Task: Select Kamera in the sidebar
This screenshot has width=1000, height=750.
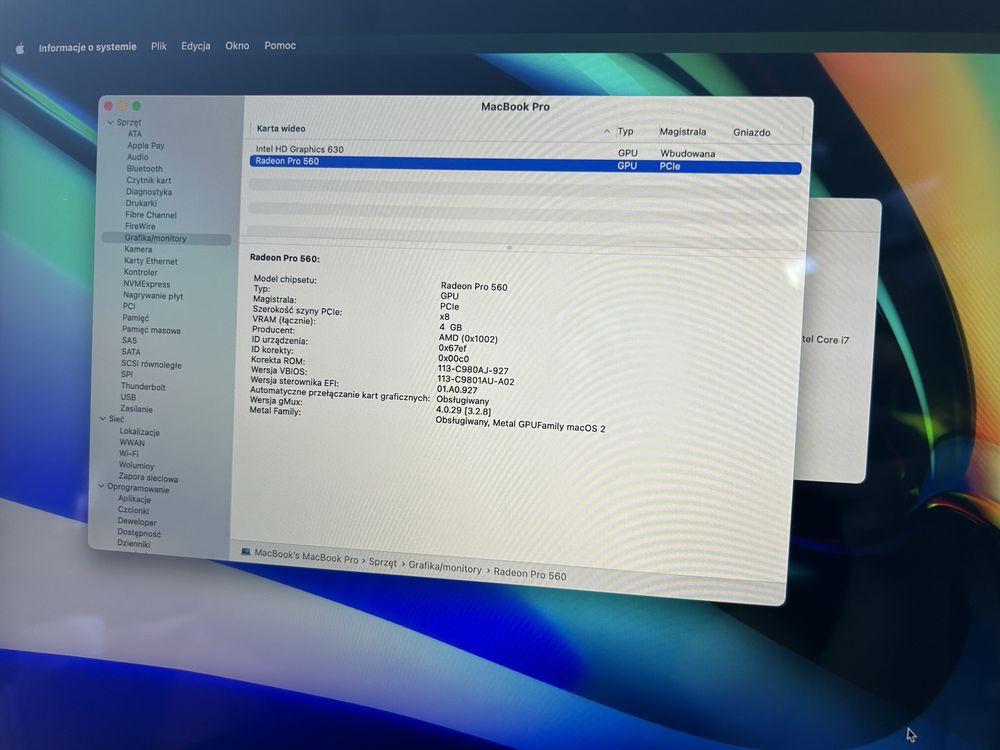Action: pos(138,249)
